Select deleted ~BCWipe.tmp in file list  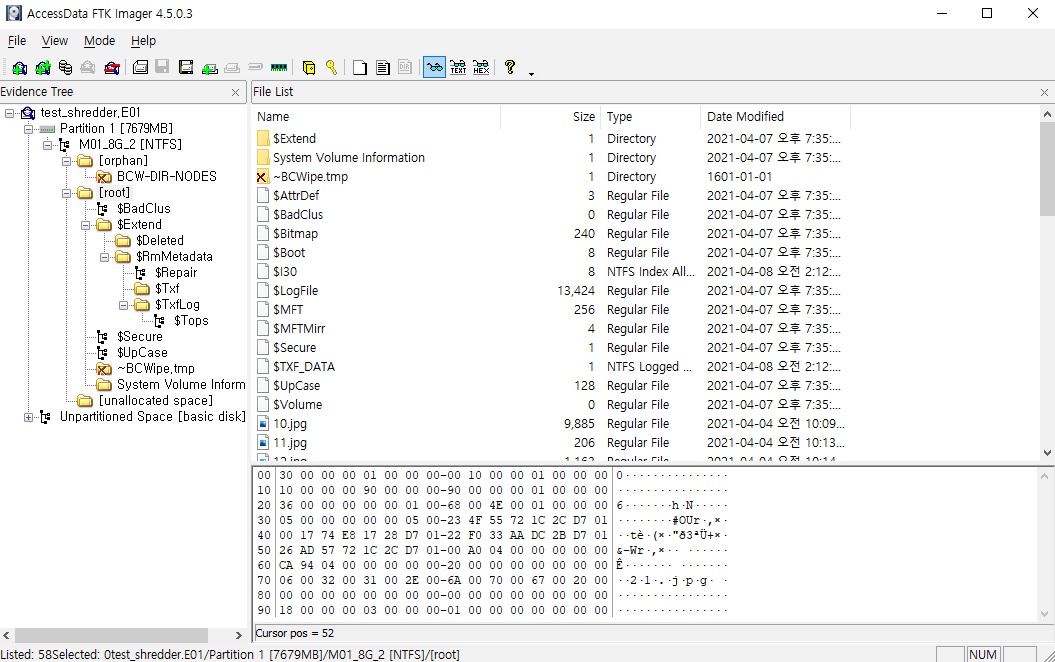pos(310,177)
